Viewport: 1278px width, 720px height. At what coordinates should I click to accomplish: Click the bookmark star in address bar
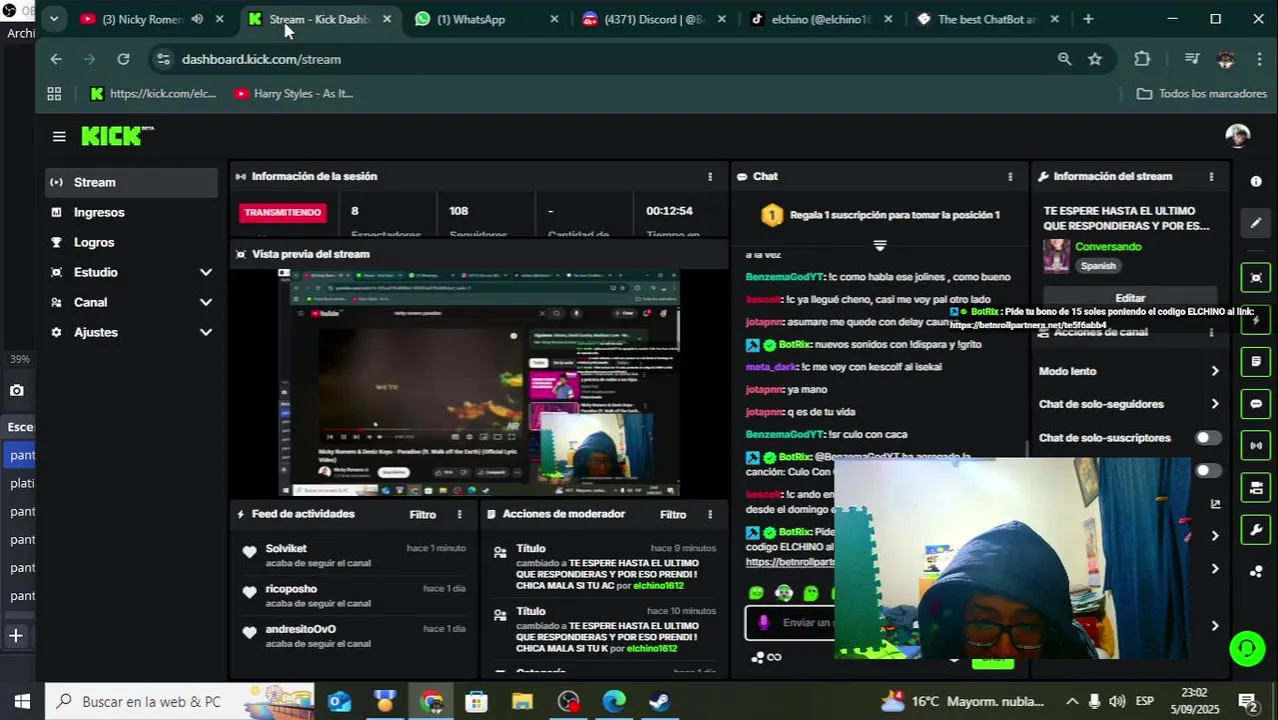[1095, 59]
